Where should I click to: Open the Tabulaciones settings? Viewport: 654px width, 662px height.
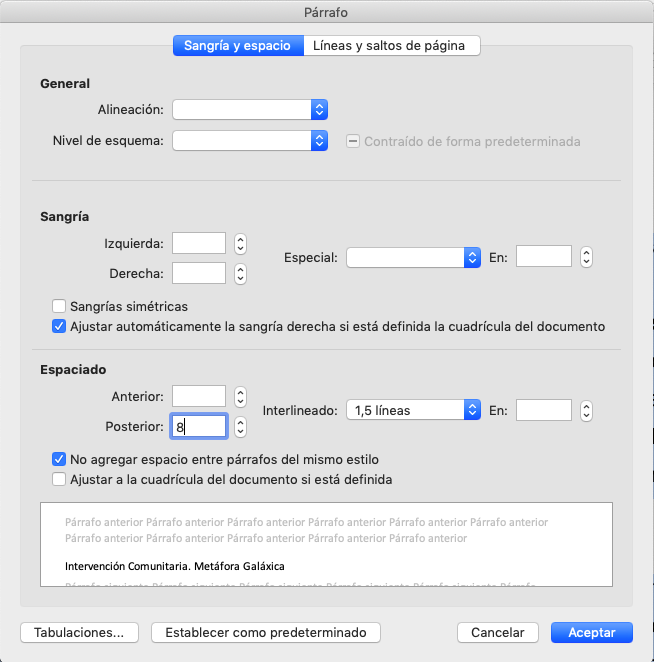coord(79,632)
